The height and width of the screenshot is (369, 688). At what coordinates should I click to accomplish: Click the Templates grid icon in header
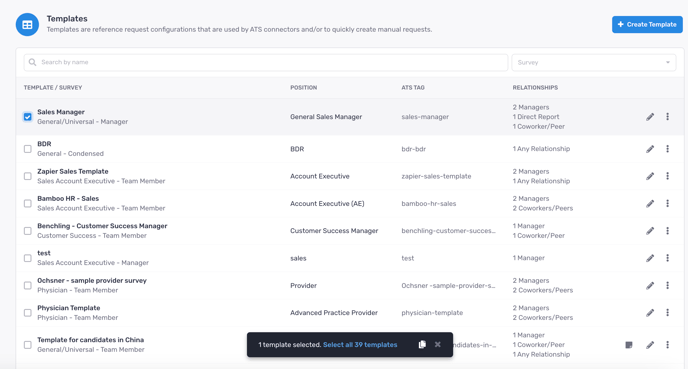coord(27,25)
